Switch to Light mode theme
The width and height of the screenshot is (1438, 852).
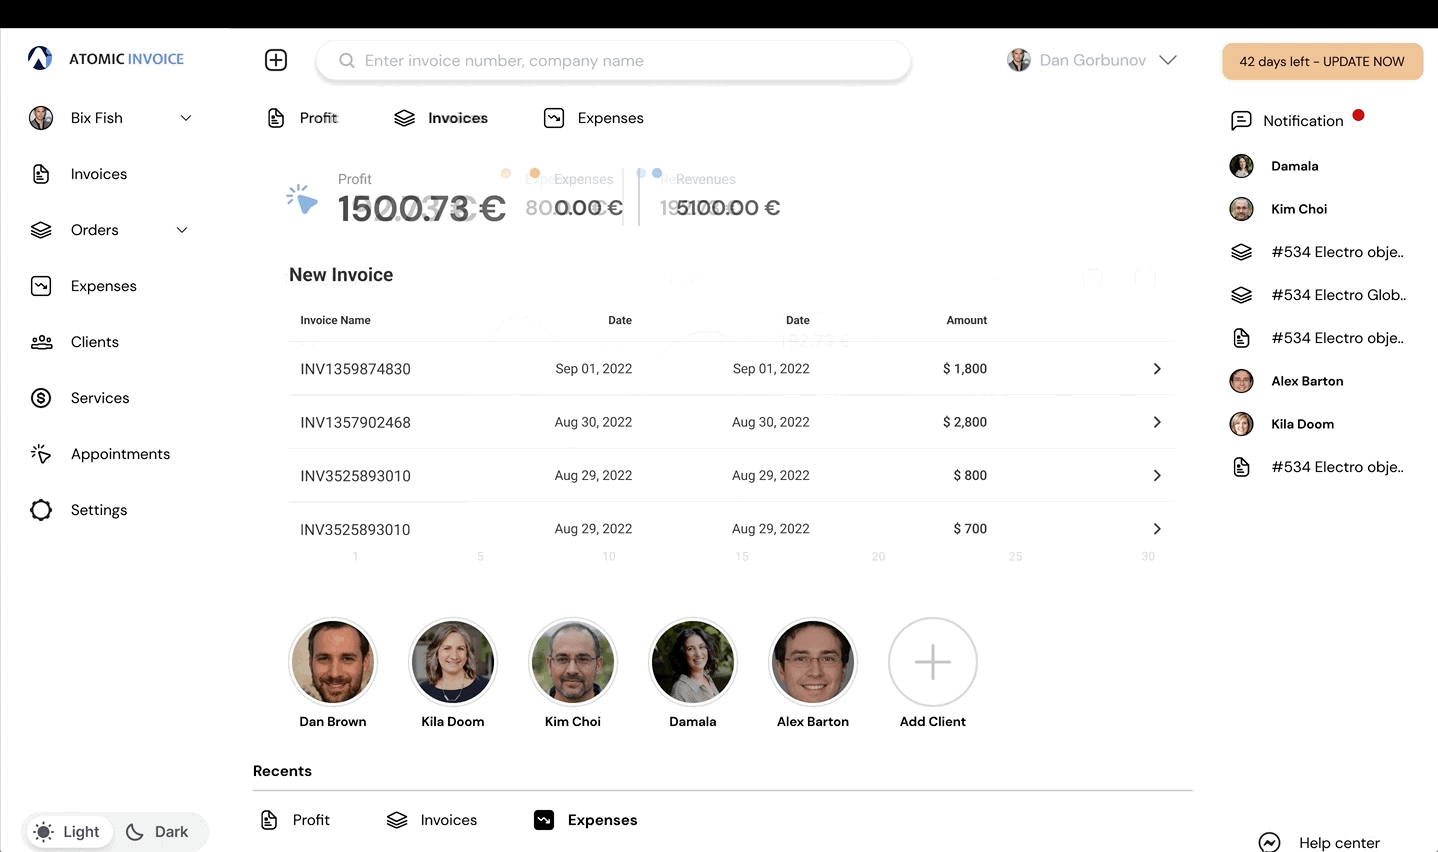[67, 831]
